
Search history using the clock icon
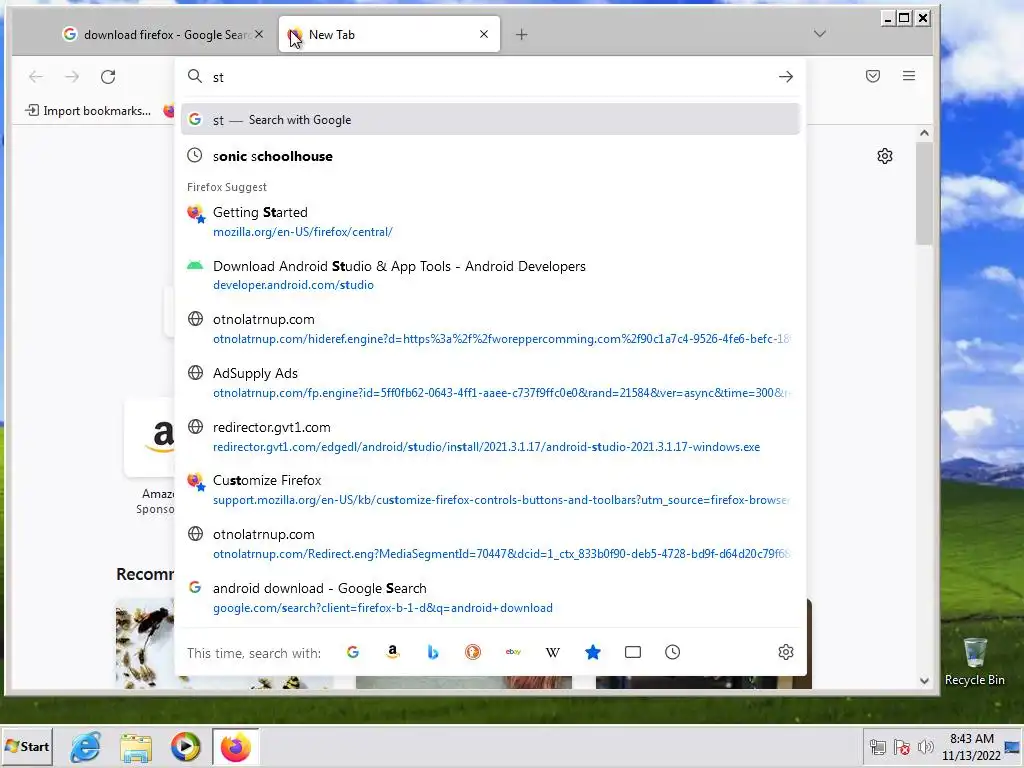(x=673, y=652)
